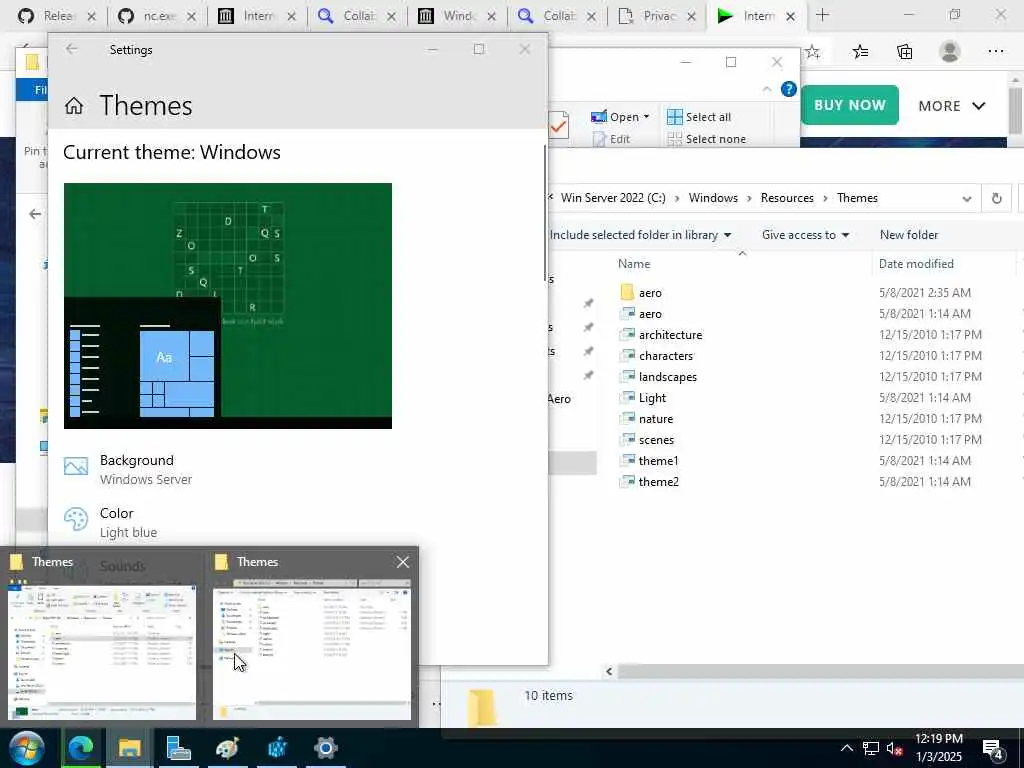
Task: Click Select none in the Explorer ribbon
Action: [707, 139]
